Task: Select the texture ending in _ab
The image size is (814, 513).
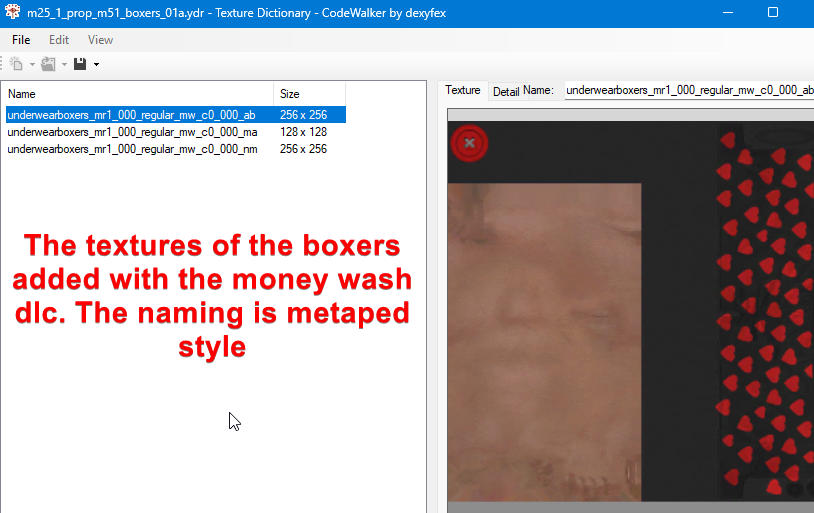Action: [132, 115]
